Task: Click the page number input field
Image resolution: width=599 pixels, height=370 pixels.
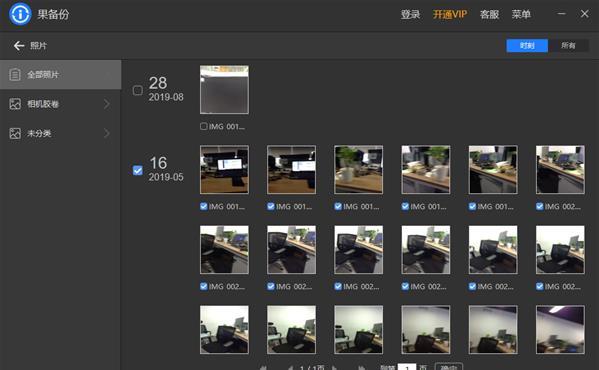Action: (x=407, y=367)
